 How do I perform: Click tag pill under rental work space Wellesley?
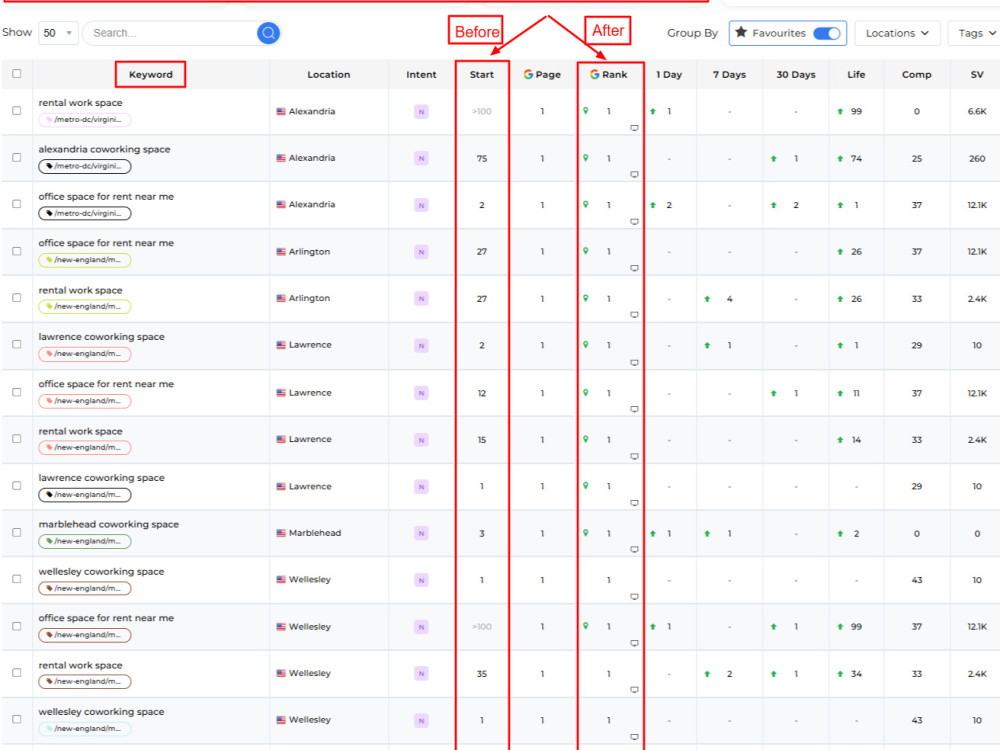[85, 682]
